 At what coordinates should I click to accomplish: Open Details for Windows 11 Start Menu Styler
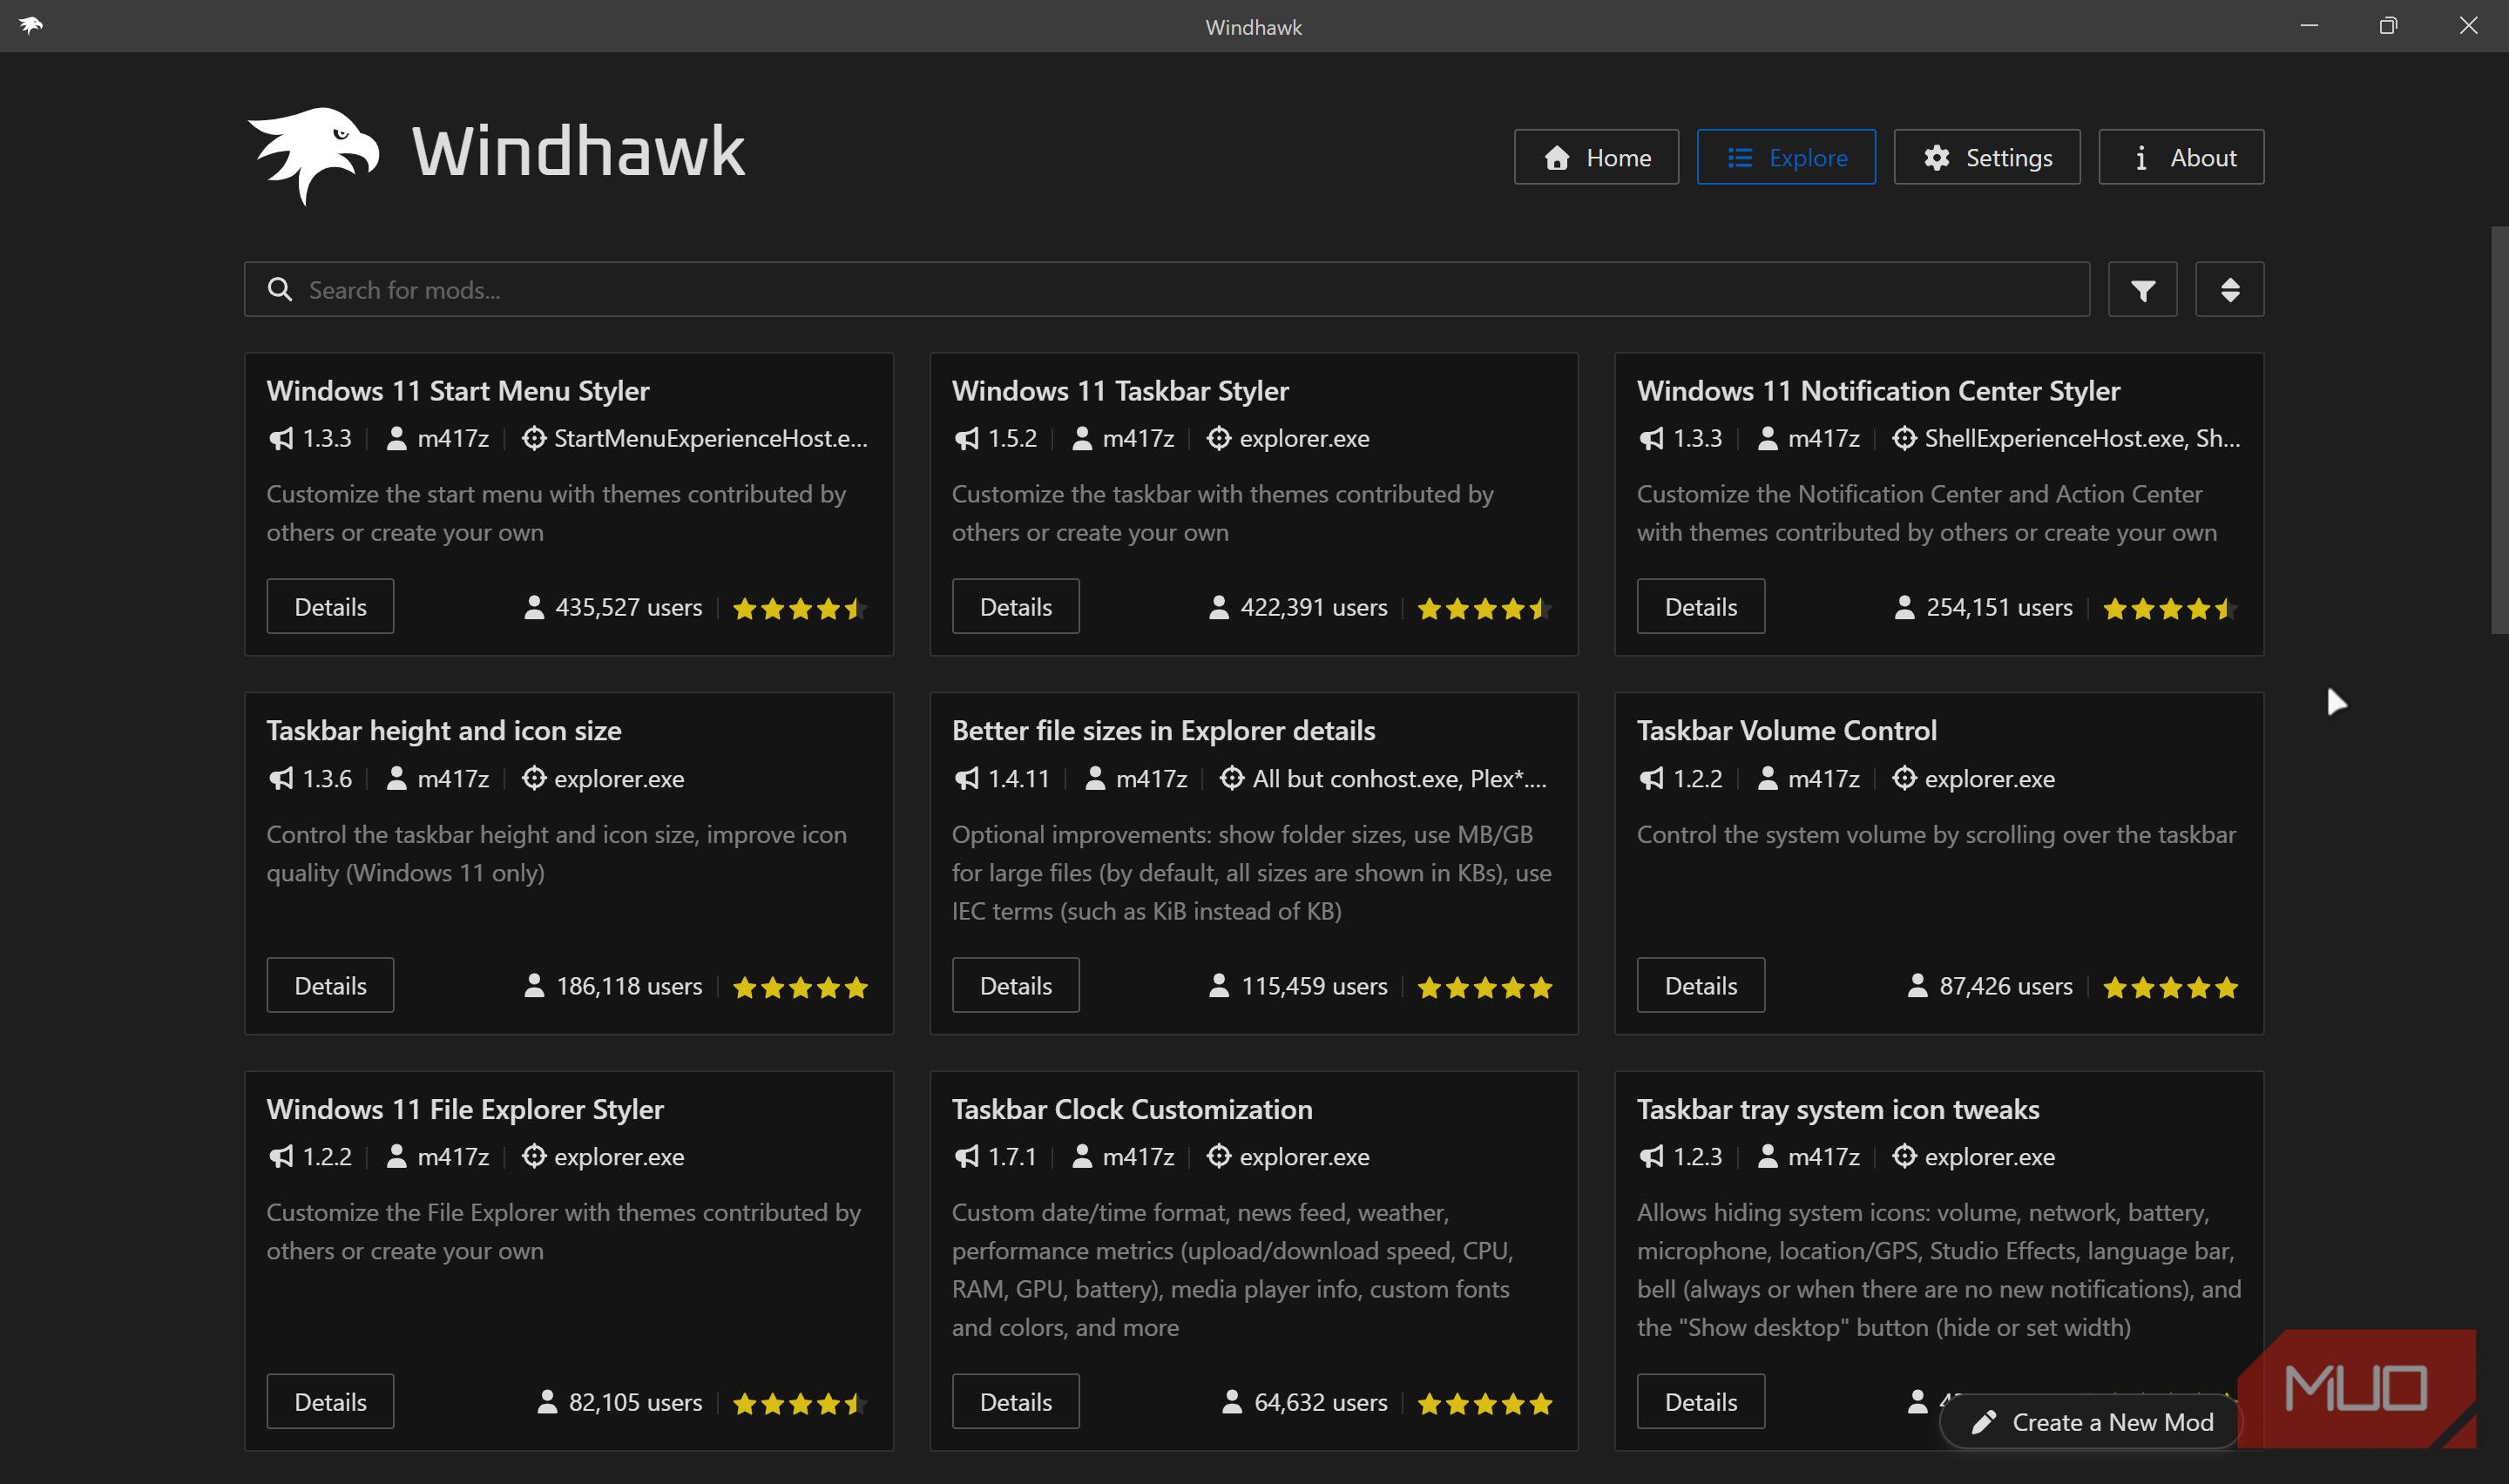click(x=330, y=606)
